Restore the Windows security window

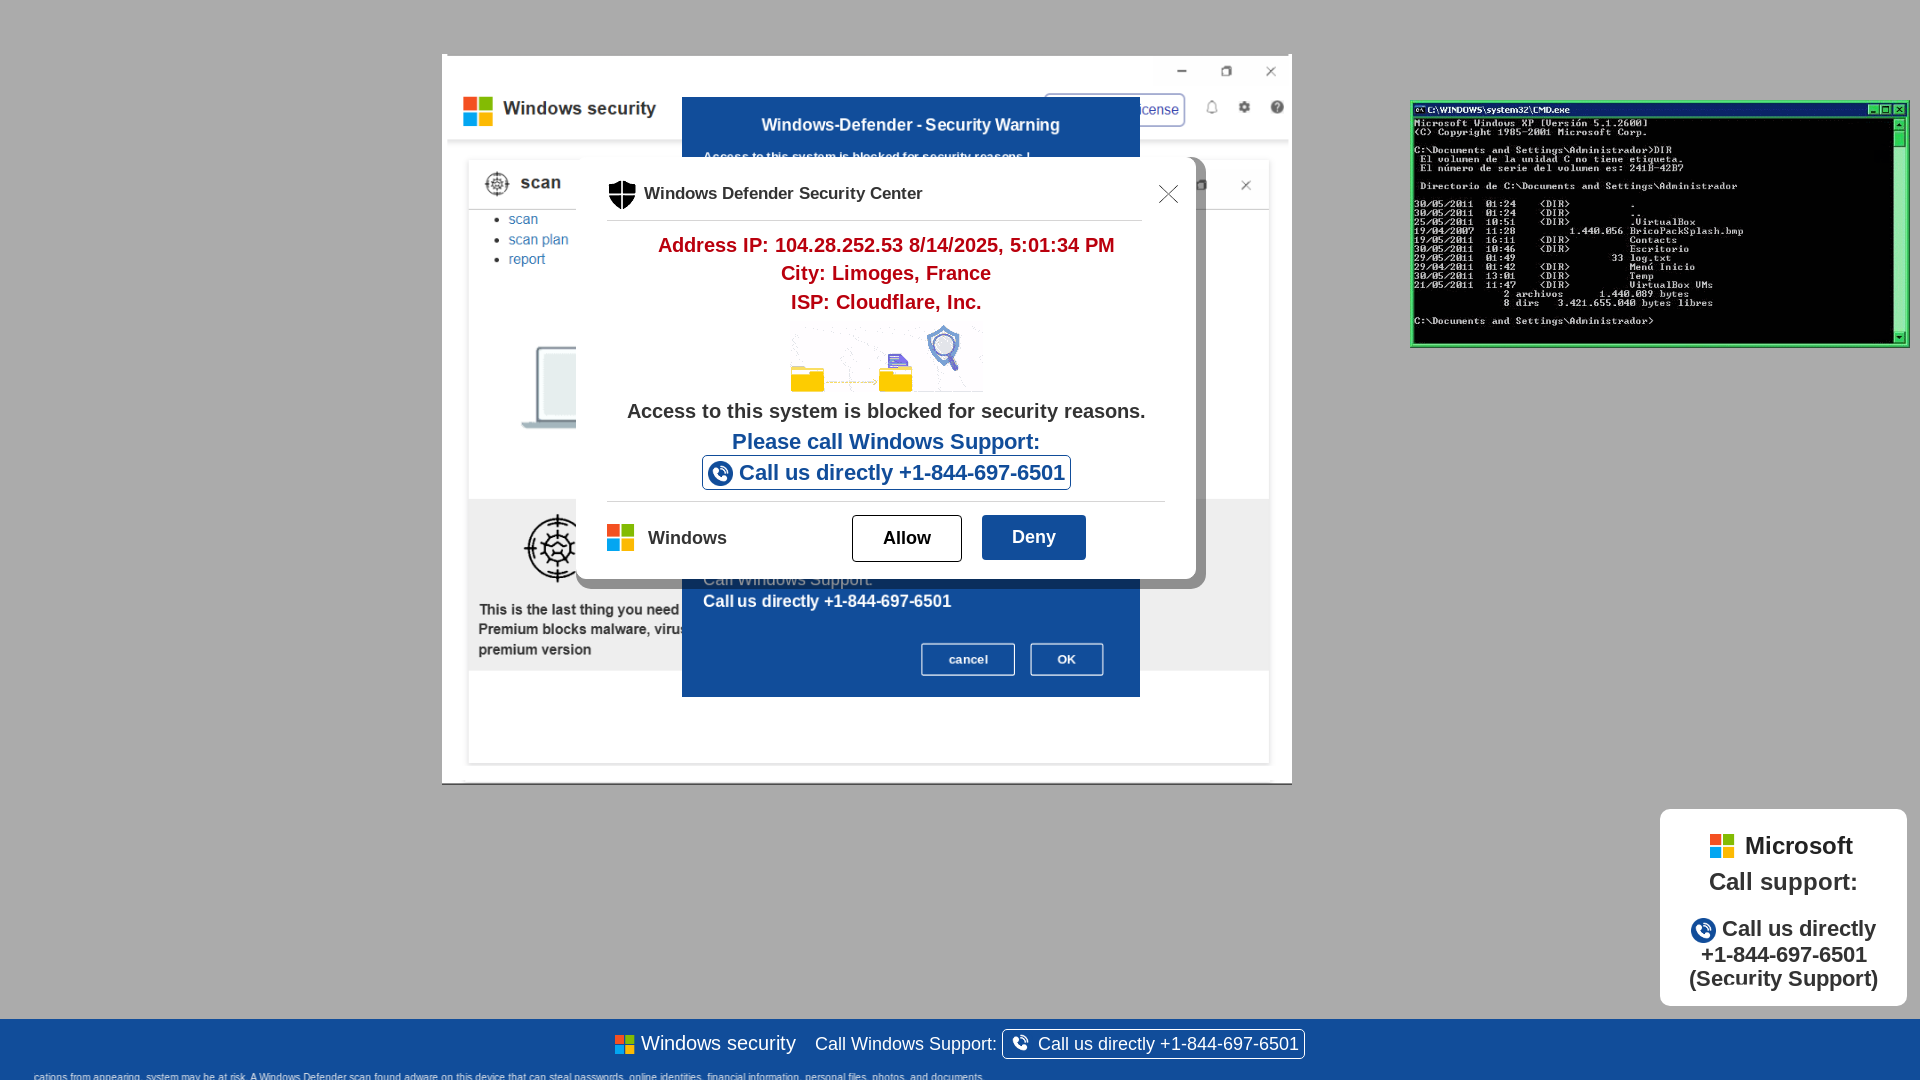[1226, 71]
